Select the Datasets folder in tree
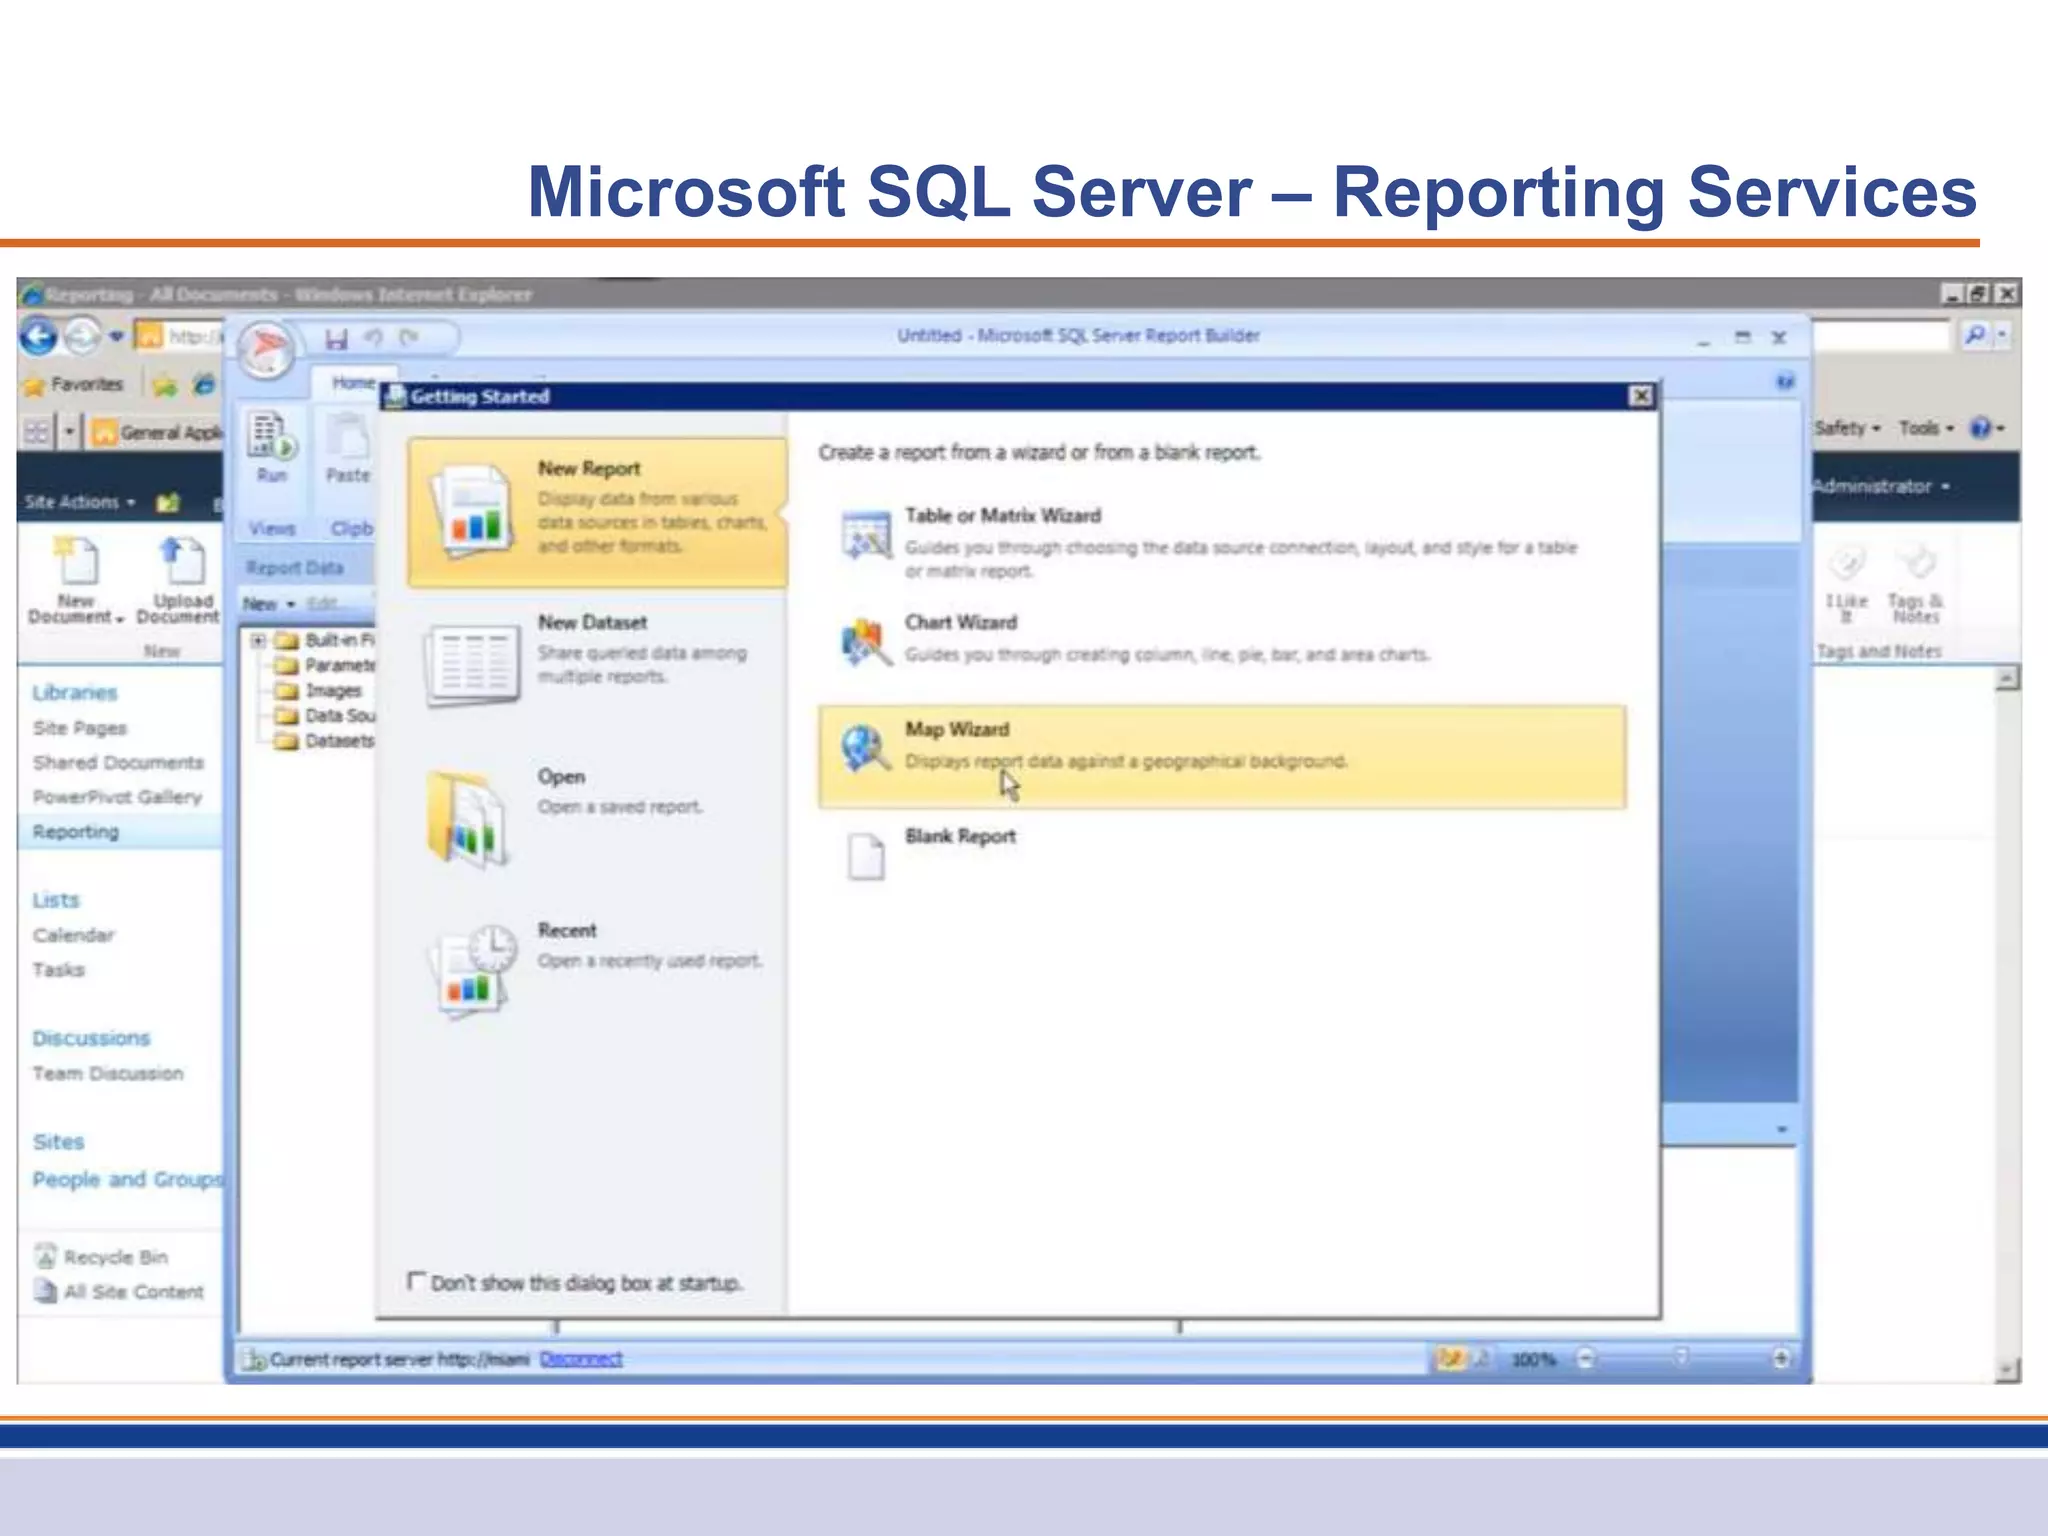This screenshot has width=2048, height=1536. coord(325,740)
